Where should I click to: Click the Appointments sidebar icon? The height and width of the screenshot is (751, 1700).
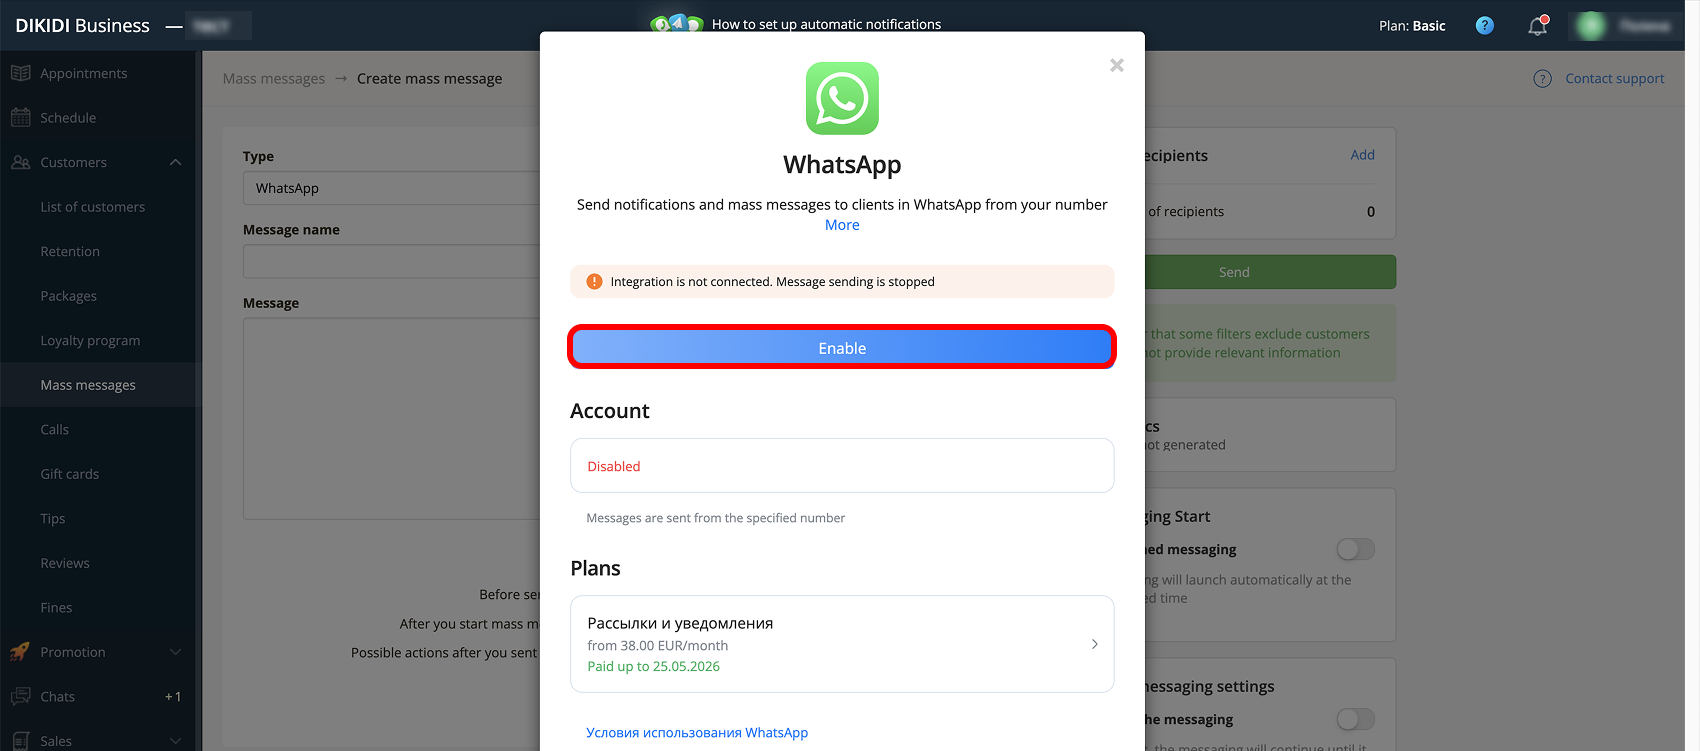20,73
